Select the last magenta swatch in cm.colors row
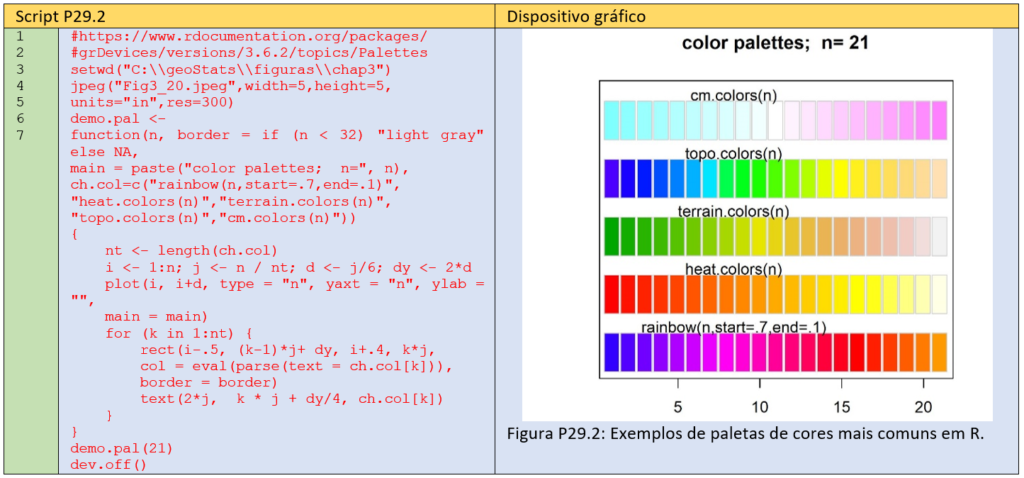 (x=939, y=121)
